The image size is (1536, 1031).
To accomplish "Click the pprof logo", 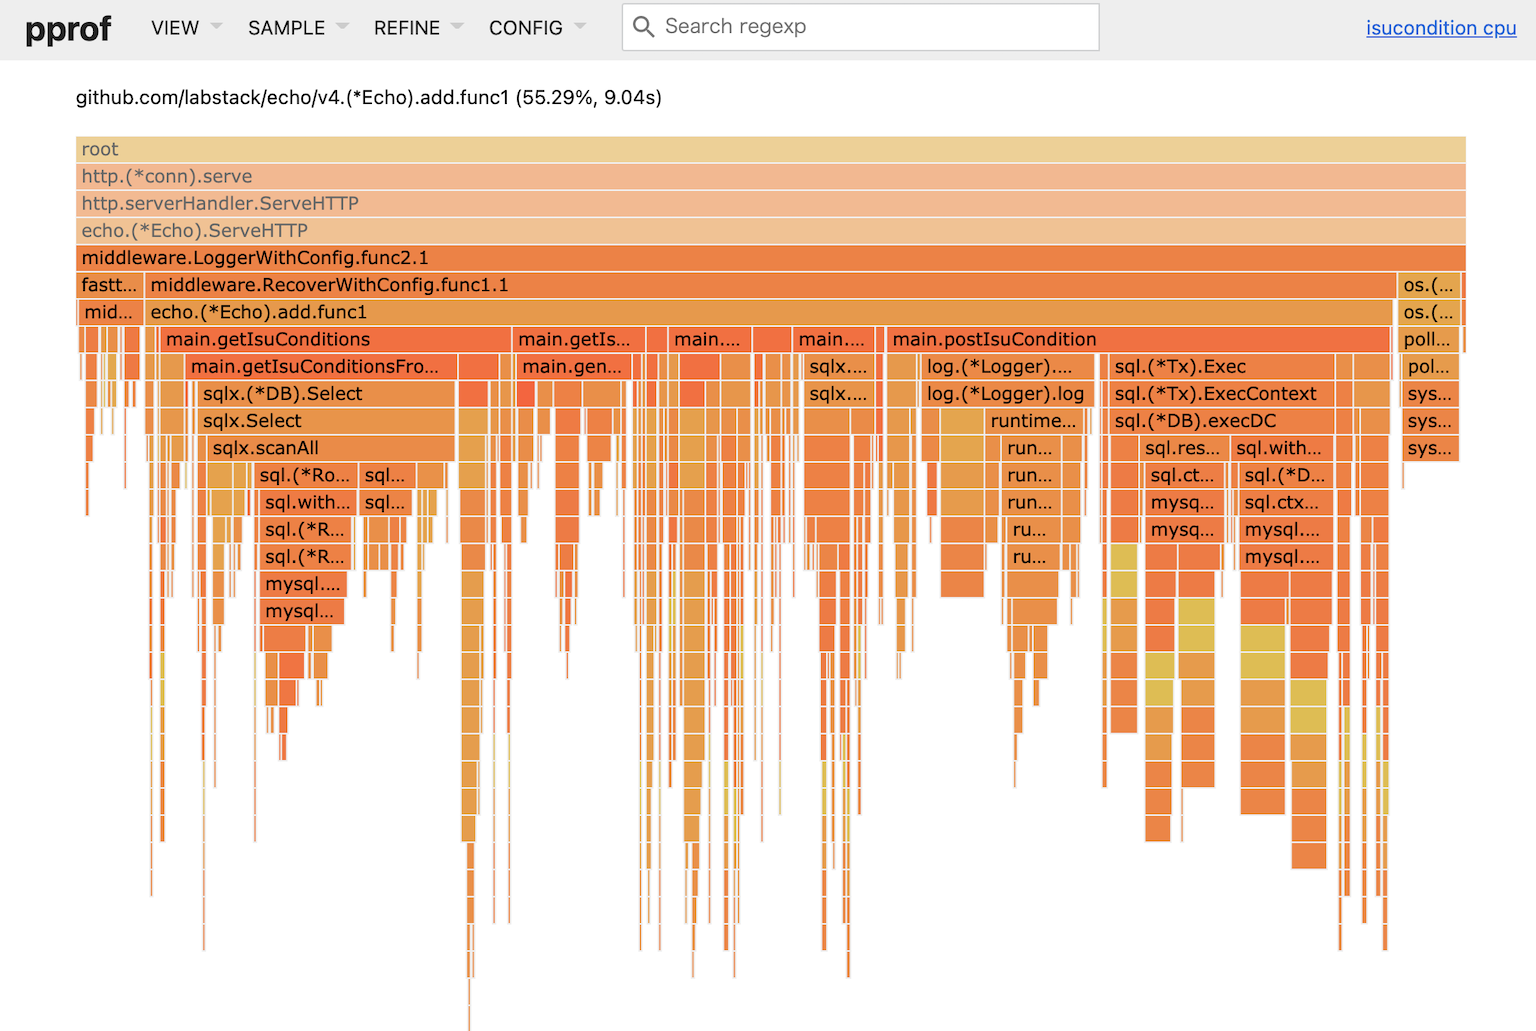I will pyautogui.click(x=68, y=29).
